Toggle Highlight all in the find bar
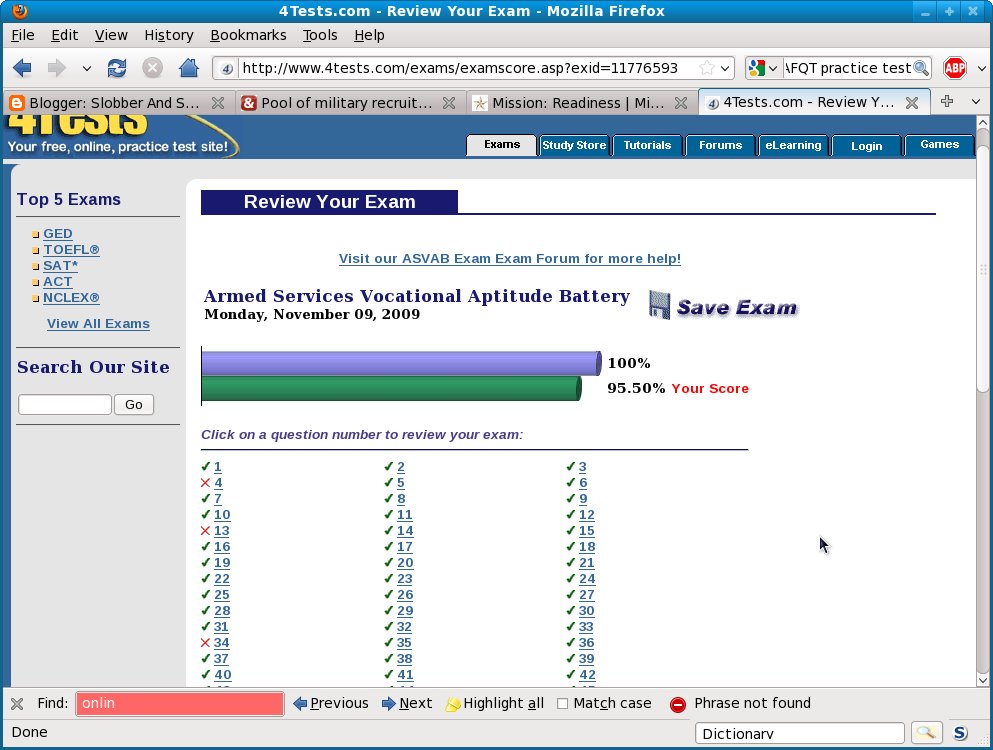 point(494,703)
